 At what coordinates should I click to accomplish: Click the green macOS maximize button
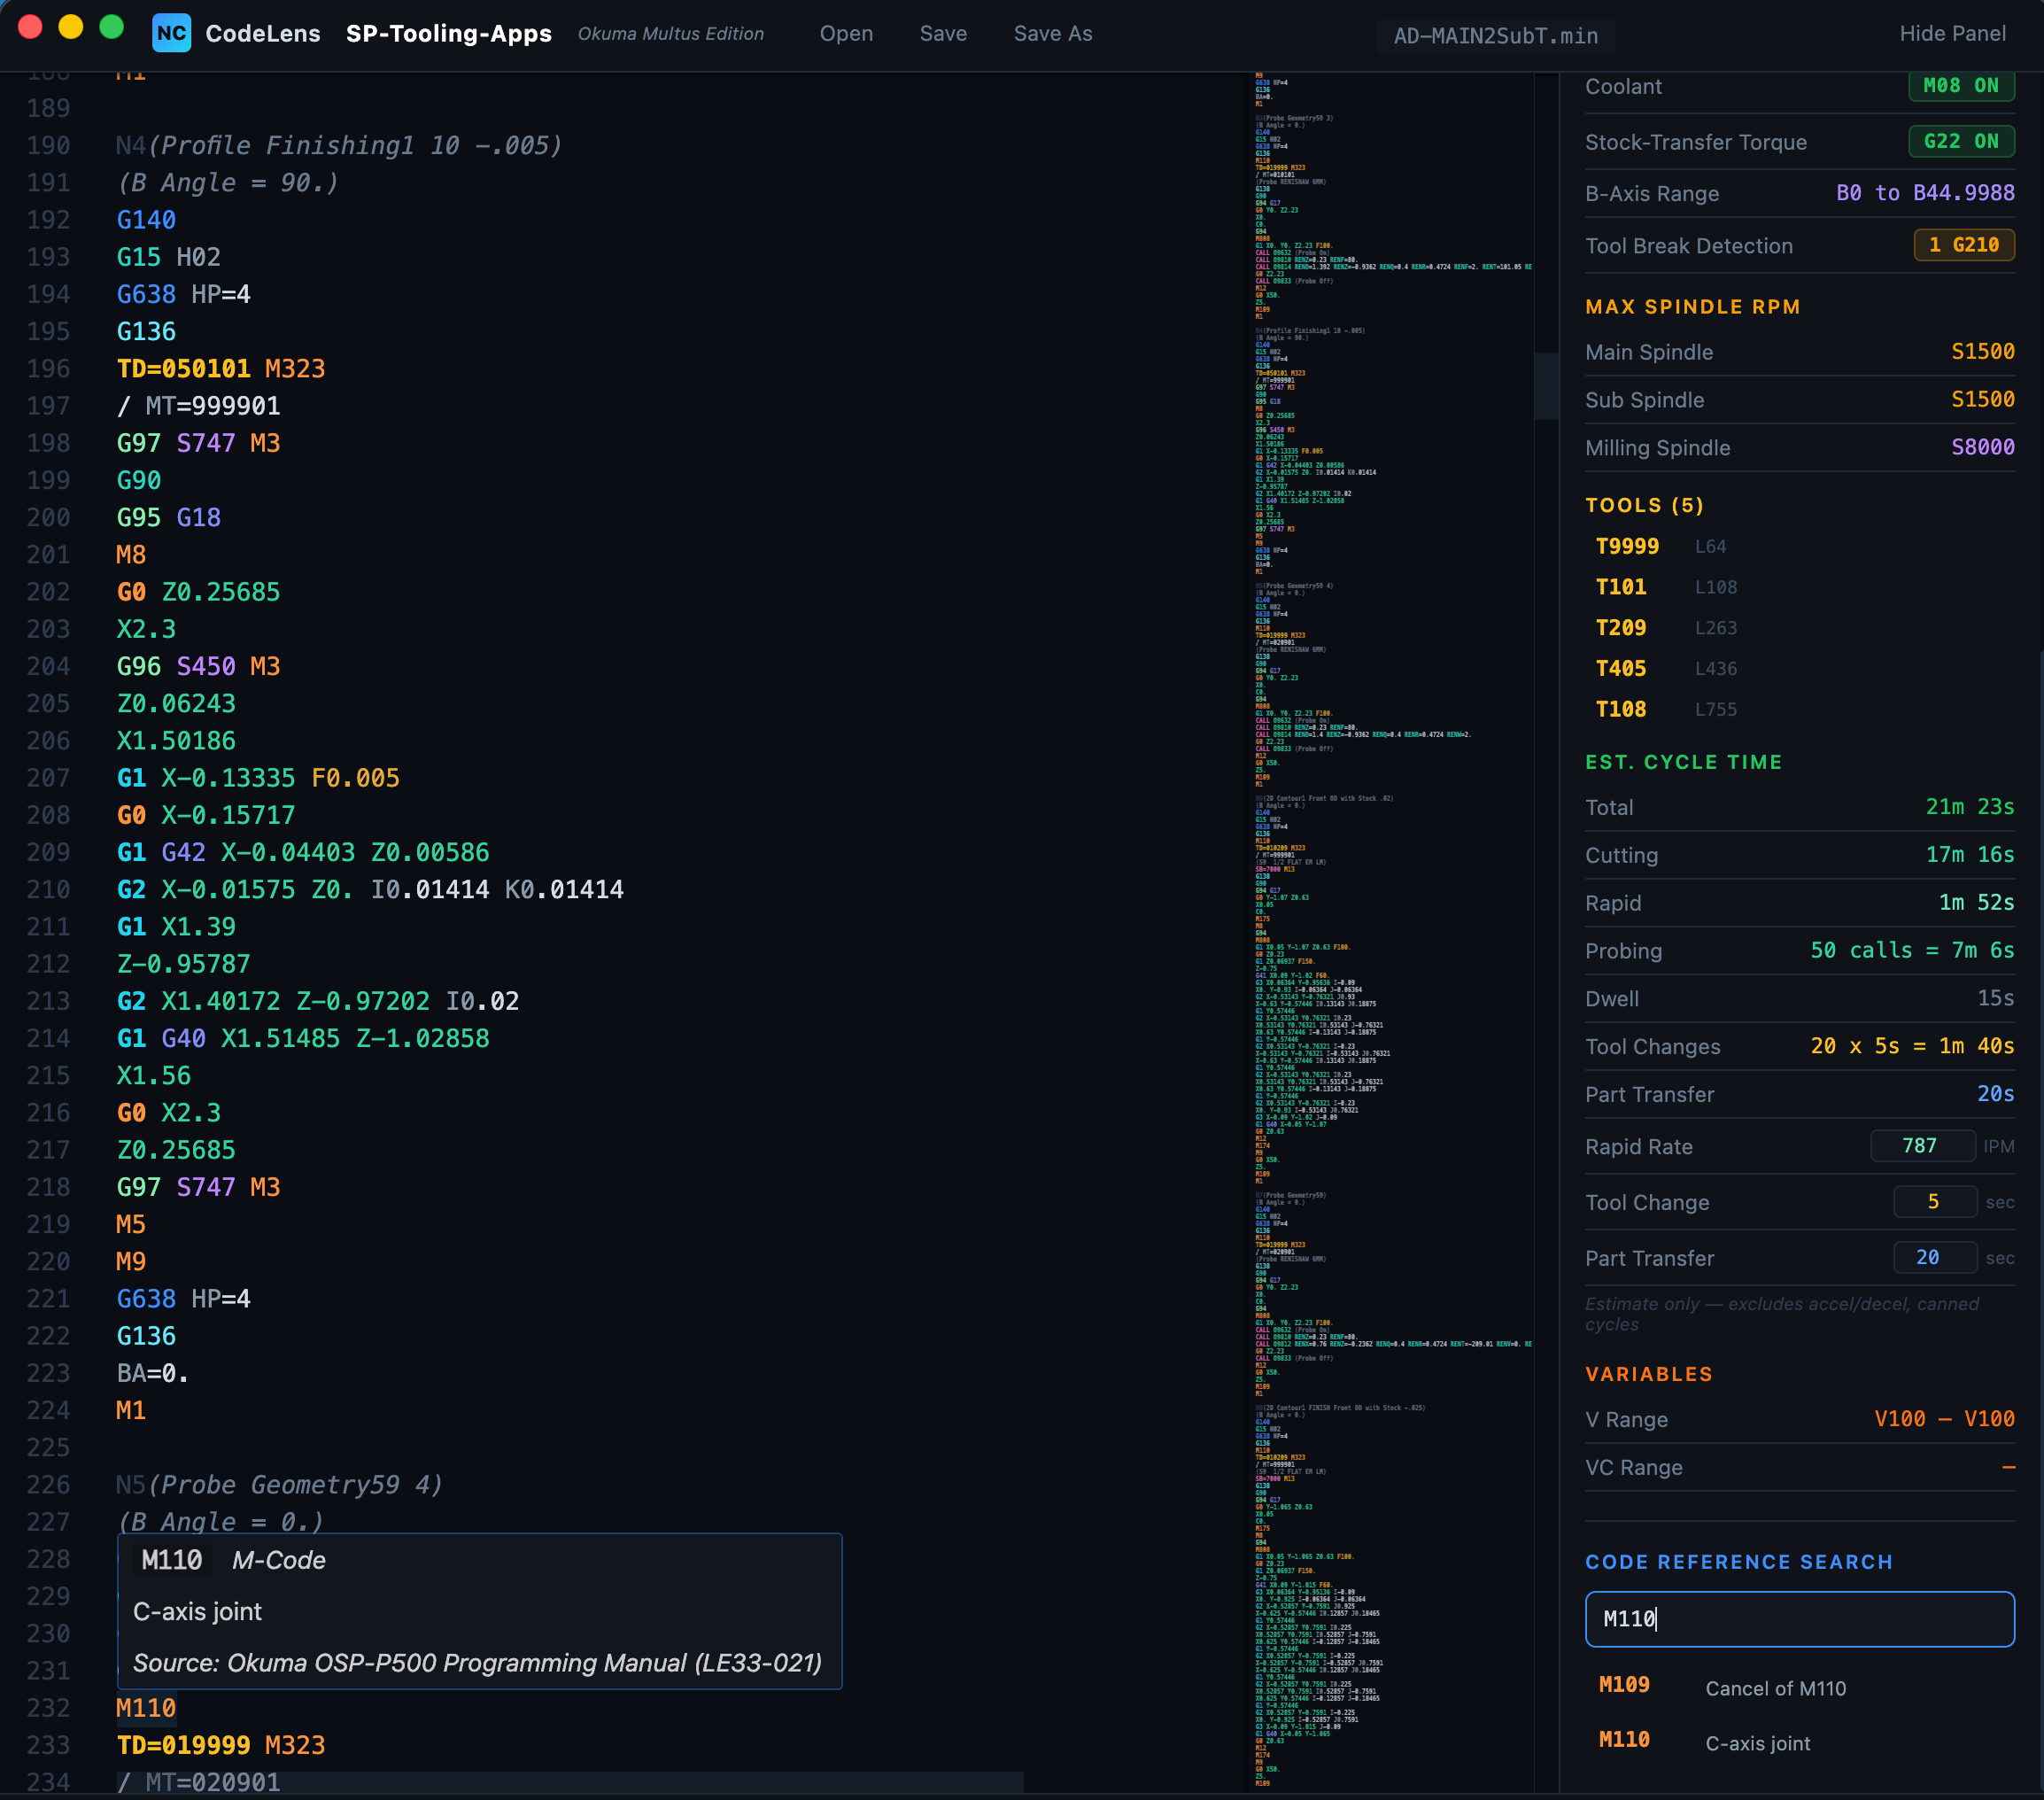pyautogui.click(x=111, y=27)
